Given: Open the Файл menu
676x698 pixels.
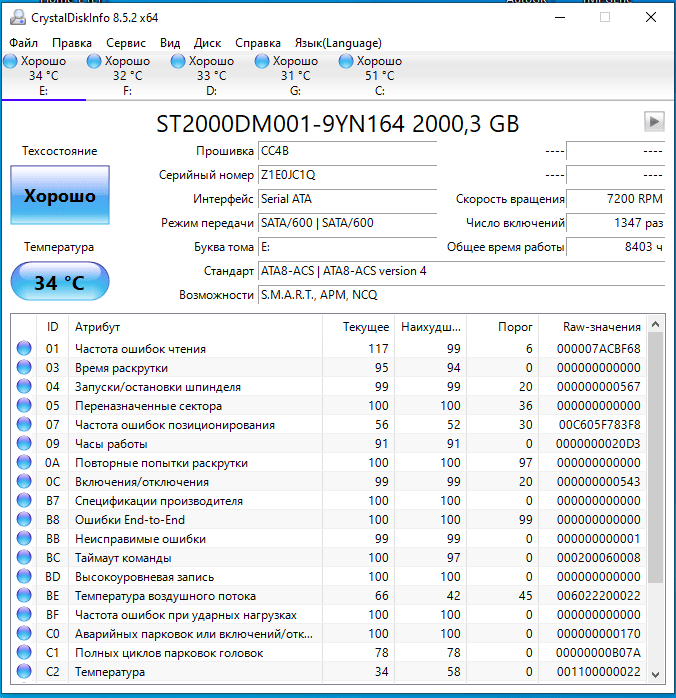Looking at the screenshot, I should [24, 43].
